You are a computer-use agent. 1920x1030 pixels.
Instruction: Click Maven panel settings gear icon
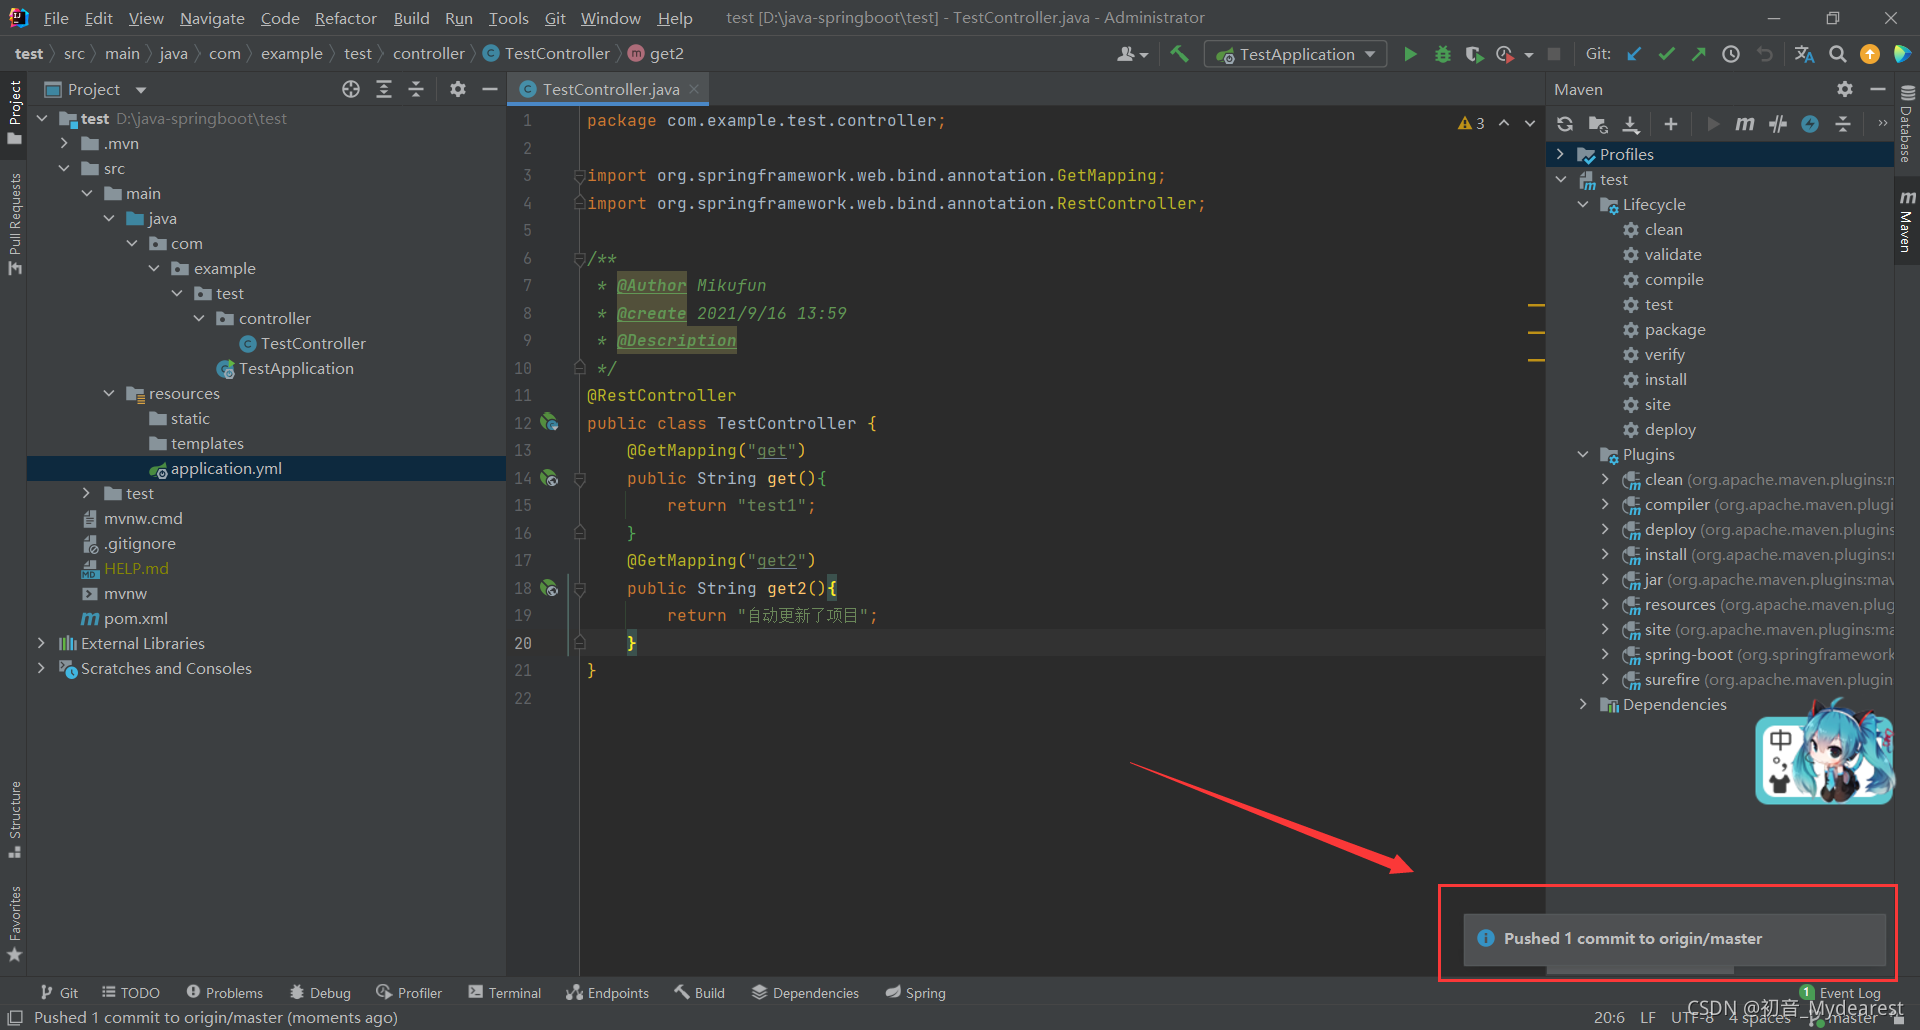click(x=1845, y=89)
